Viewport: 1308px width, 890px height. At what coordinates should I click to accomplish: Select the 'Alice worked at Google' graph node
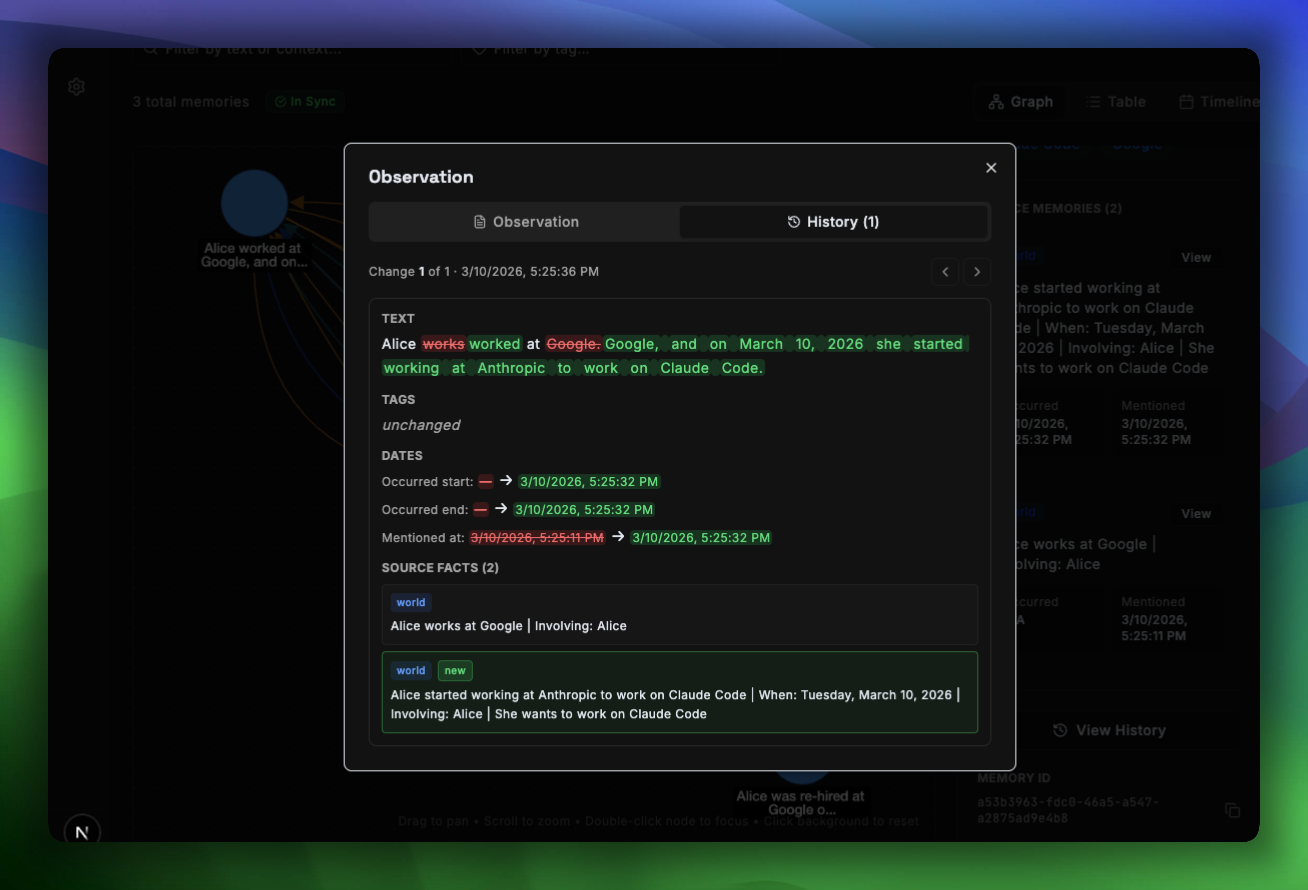coord(254,203)
